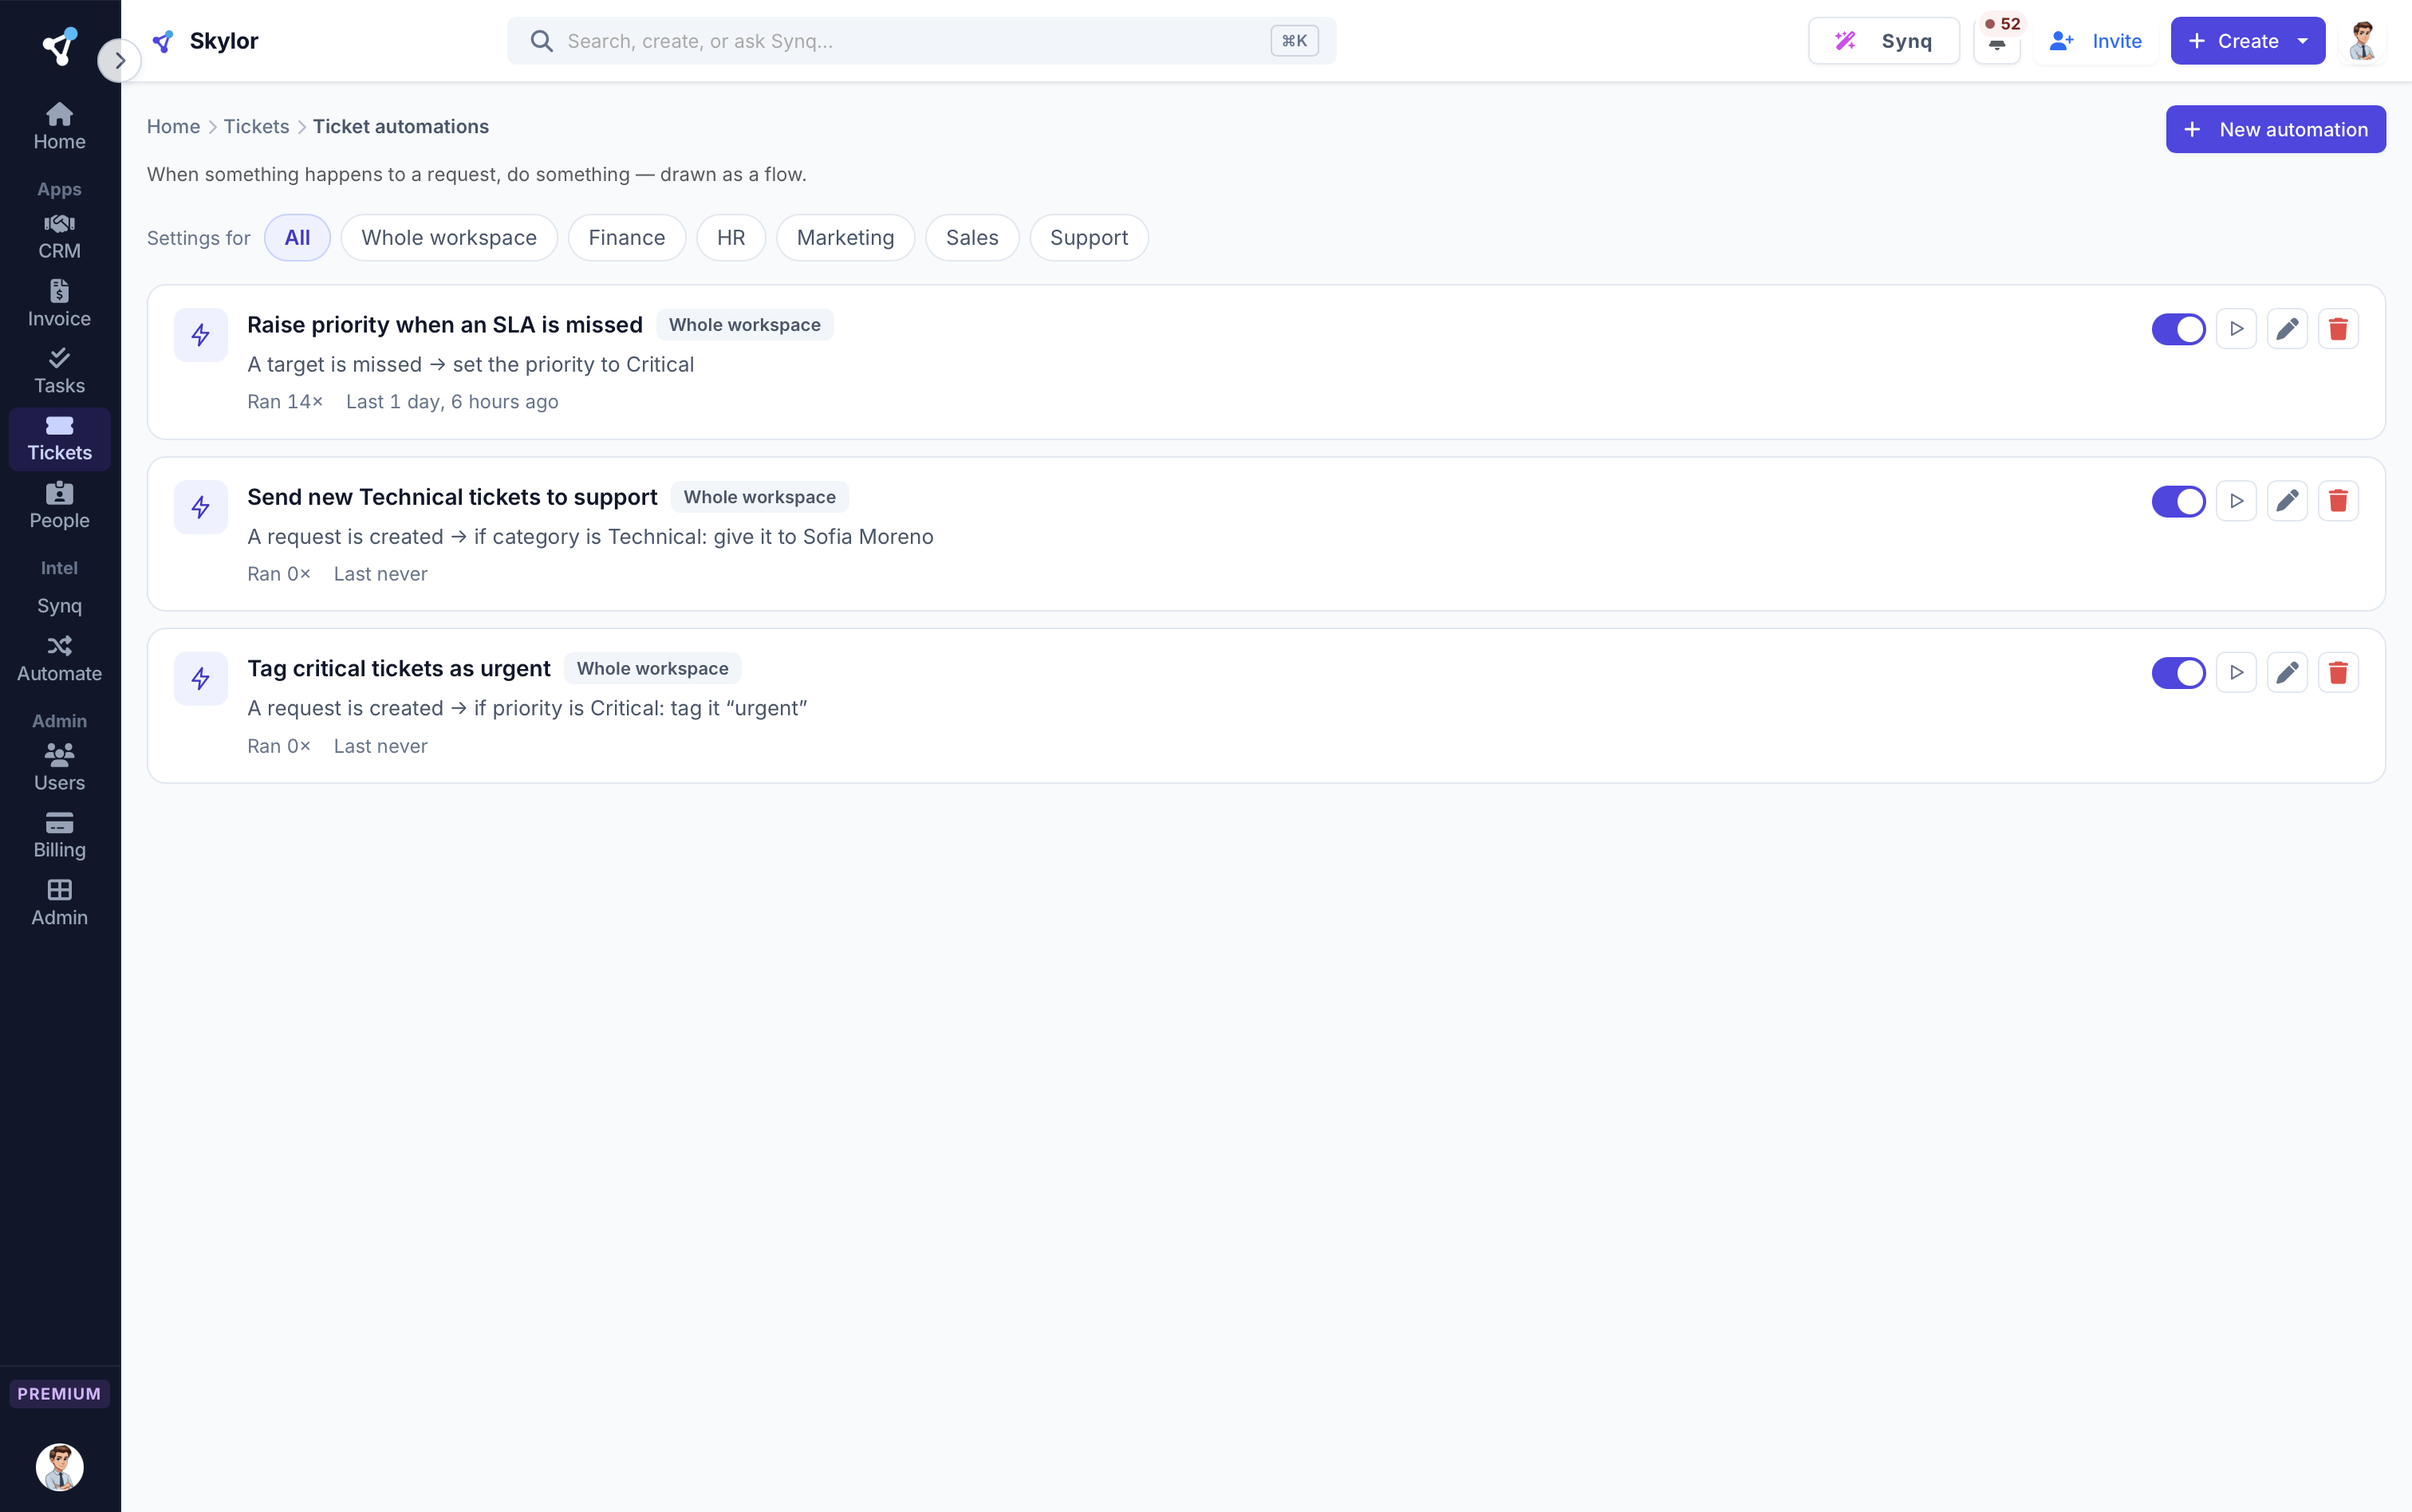2412x1512 pixels.
Task: Open the Billing section
Action: pos(59,835)
